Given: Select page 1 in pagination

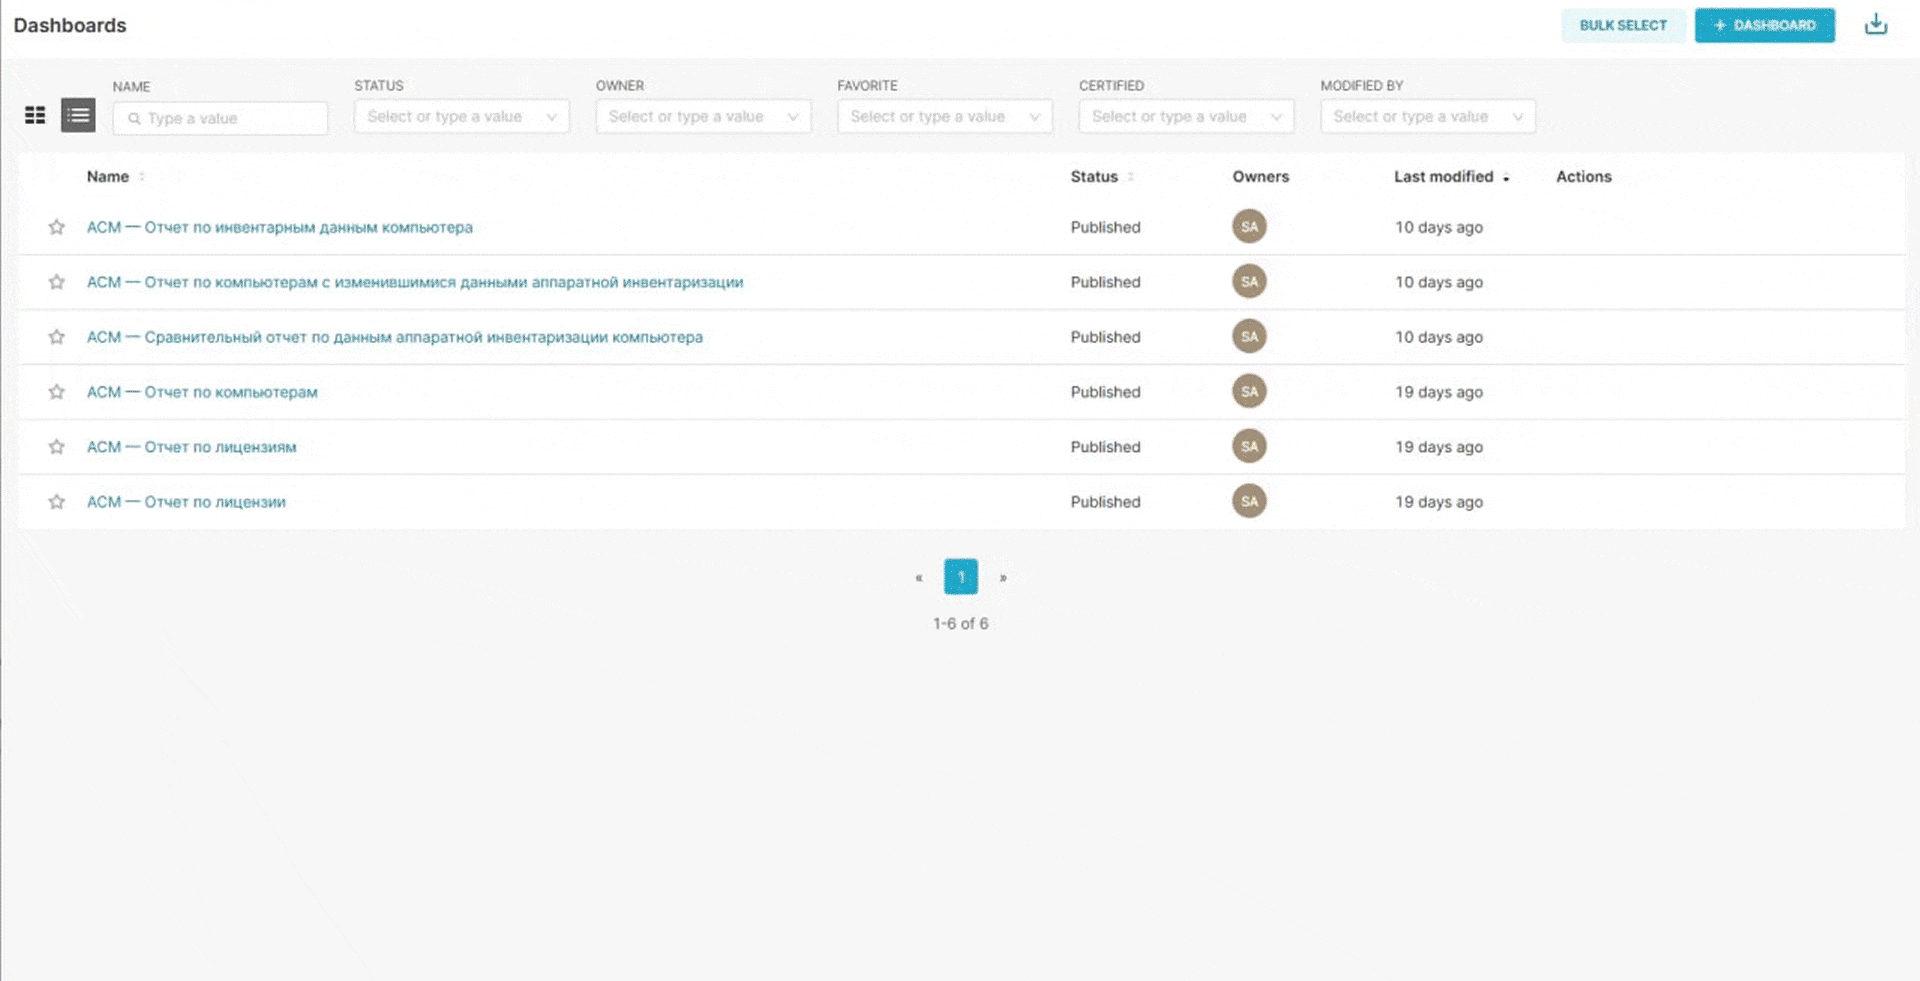Looking at the screenshot, I should [x=961, y=577].
